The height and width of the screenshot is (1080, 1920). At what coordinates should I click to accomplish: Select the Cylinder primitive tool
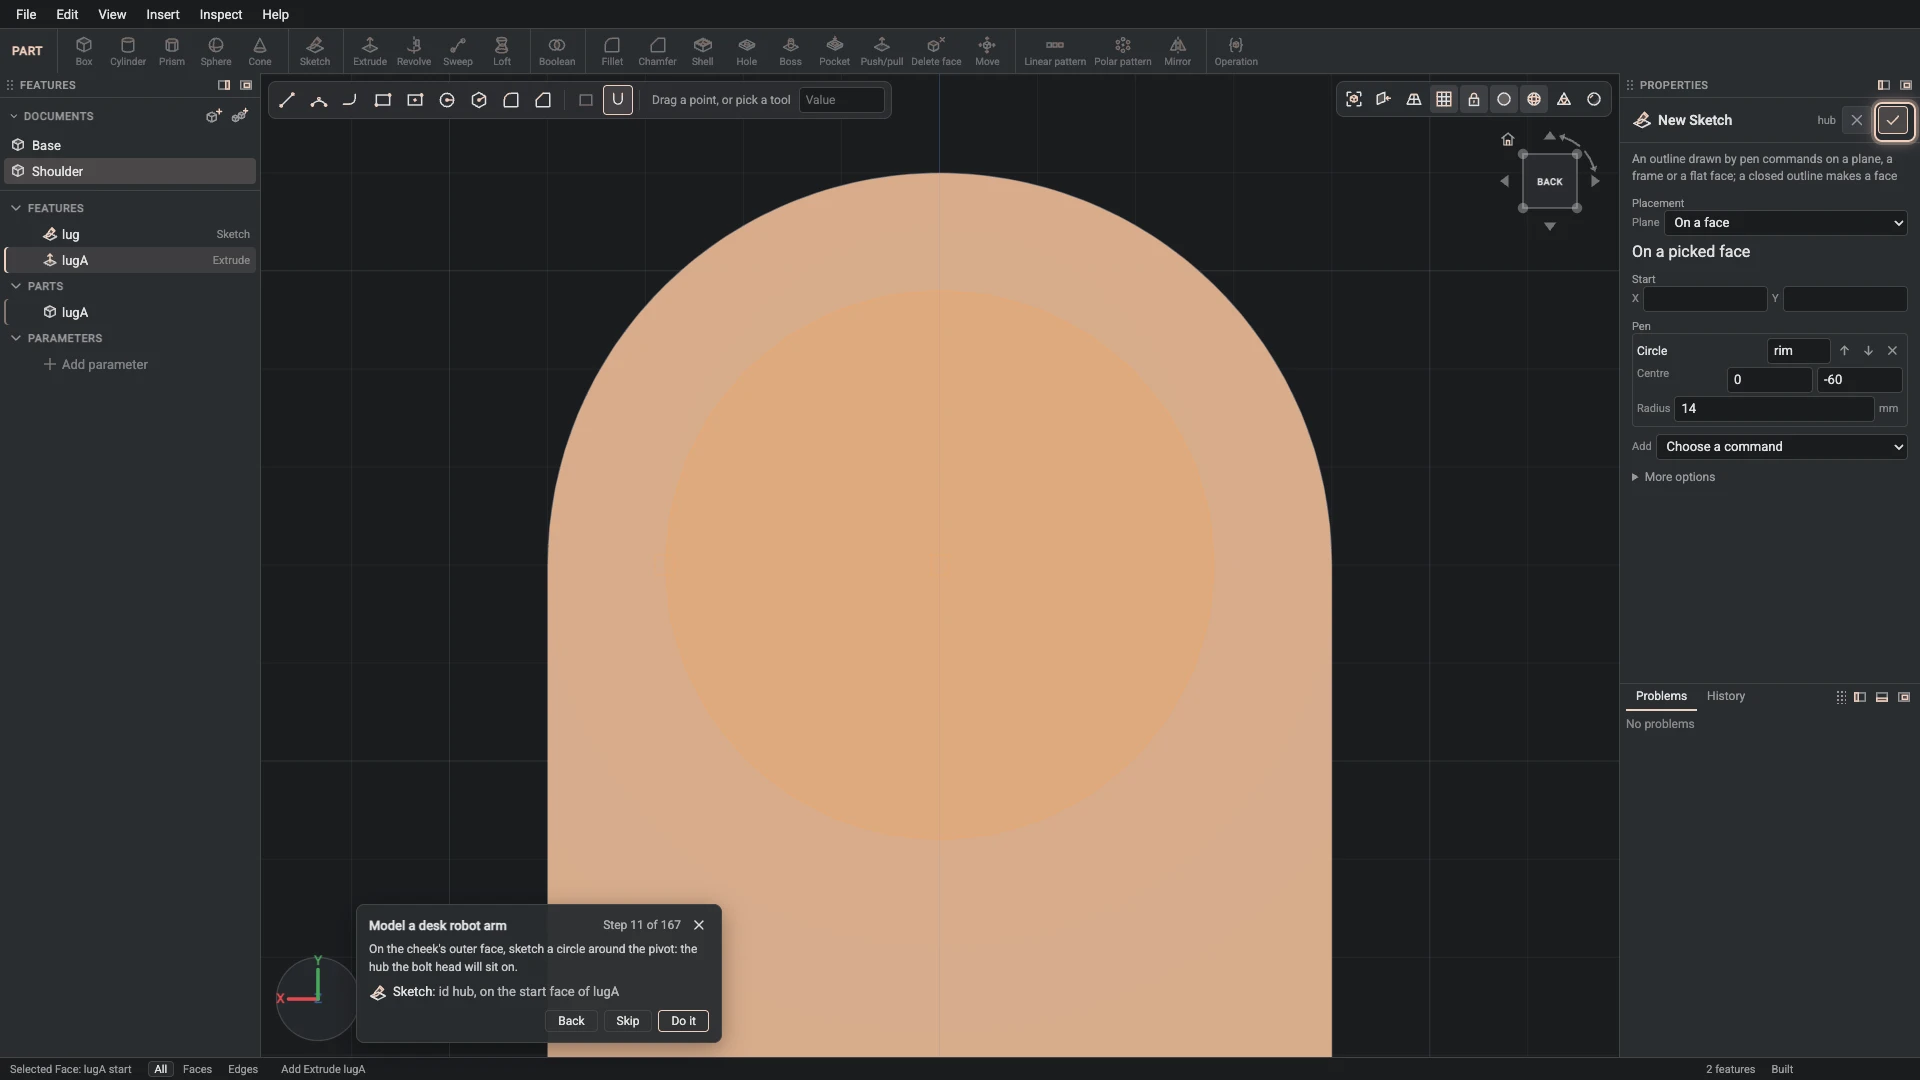pyautogui.click(x=128, y=51)
